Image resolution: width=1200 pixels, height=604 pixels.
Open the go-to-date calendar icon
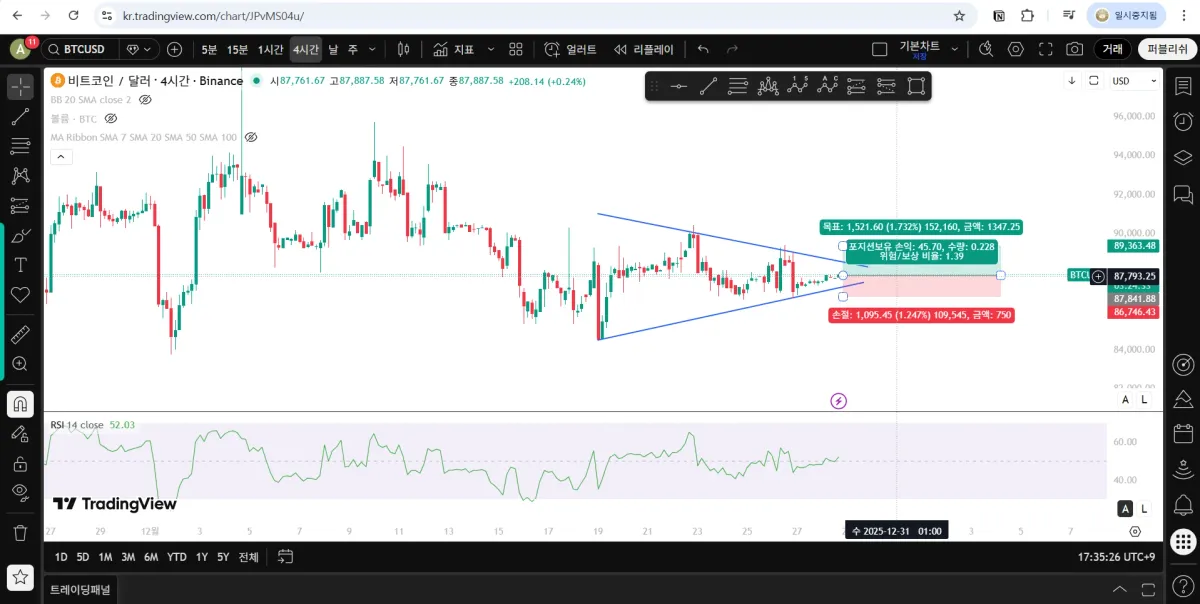click(x=286, y=557)
